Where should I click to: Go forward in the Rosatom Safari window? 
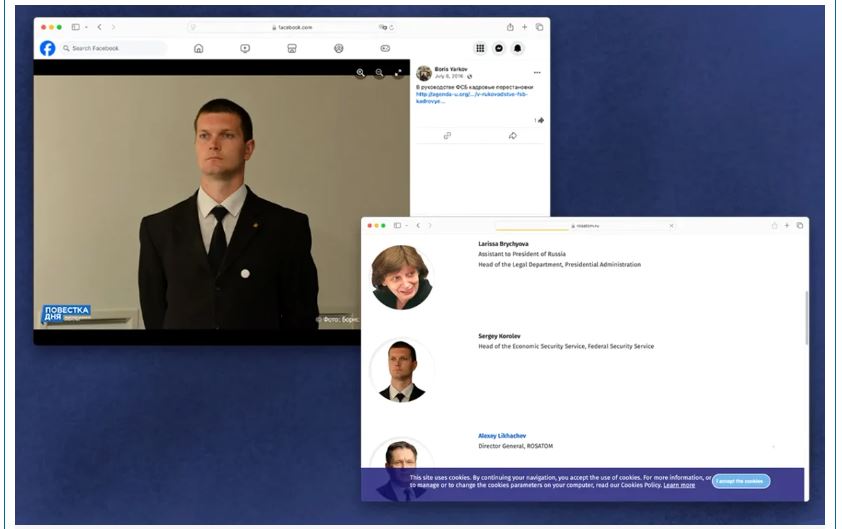click(430, 226)
